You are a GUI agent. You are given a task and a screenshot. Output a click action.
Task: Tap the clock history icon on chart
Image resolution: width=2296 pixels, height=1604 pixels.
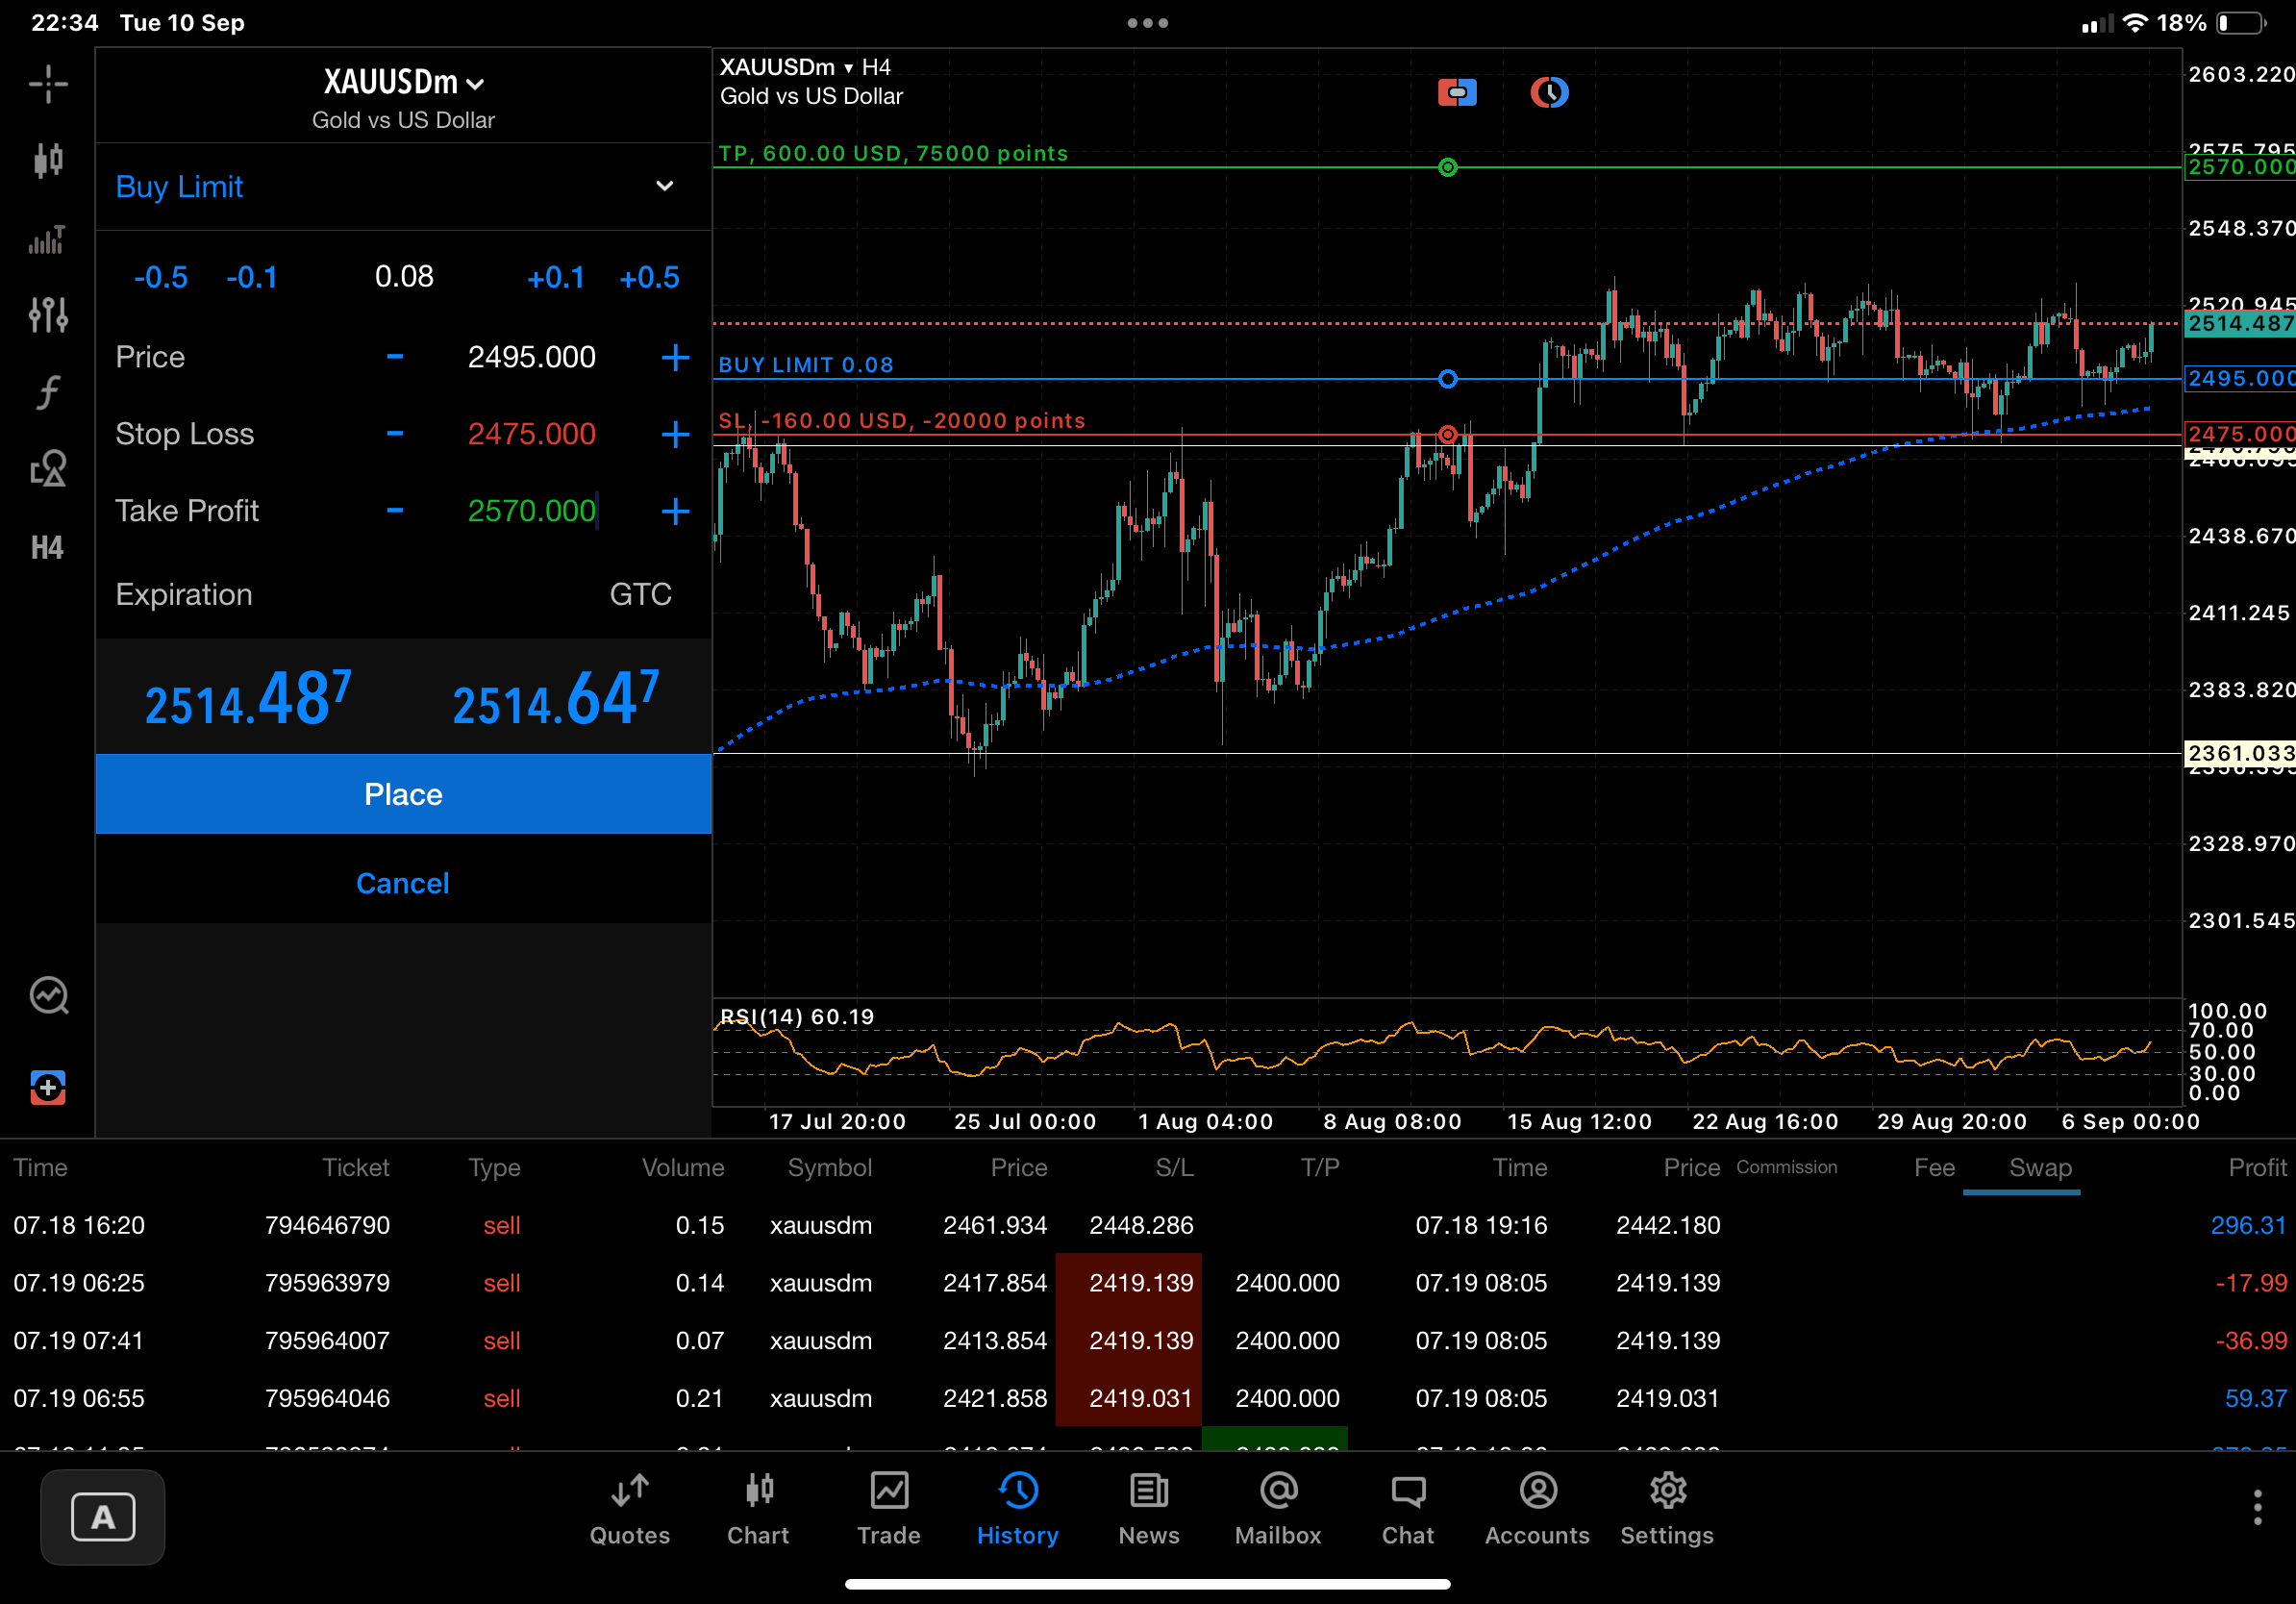[x=1549, y=93]
